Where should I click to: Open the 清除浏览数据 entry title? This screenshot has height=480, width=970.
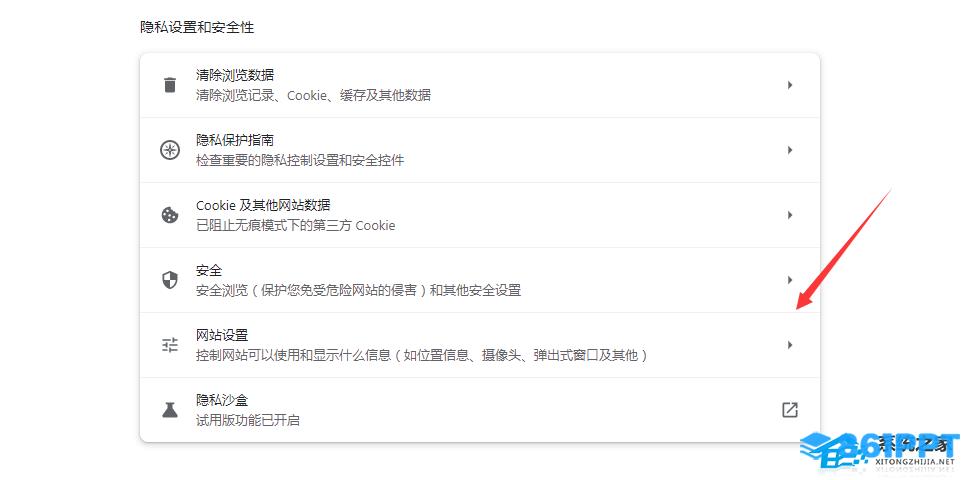tap(235, 75)
